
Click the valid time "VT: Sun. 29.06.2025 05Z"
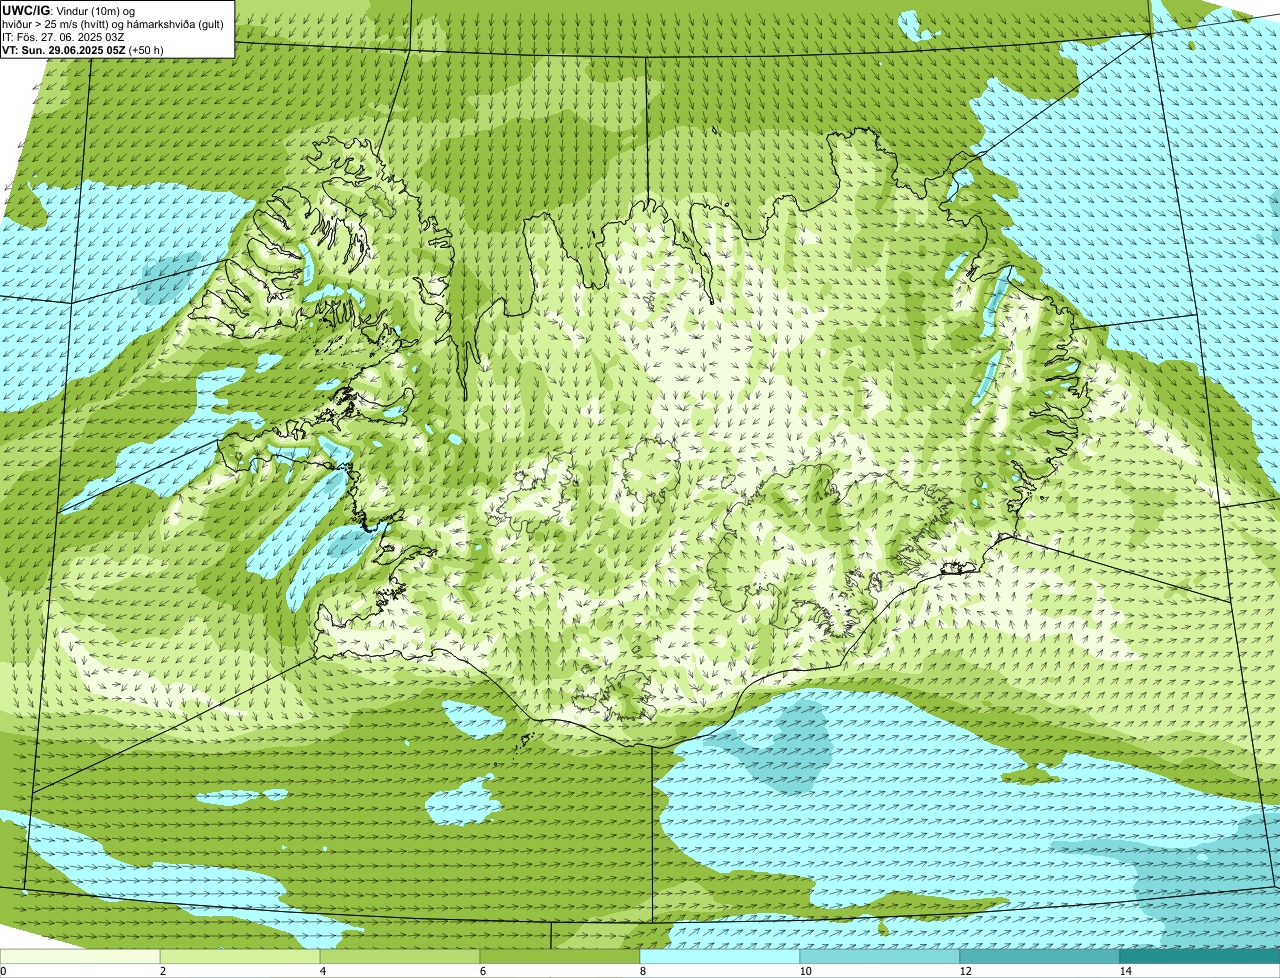point(64,50)
